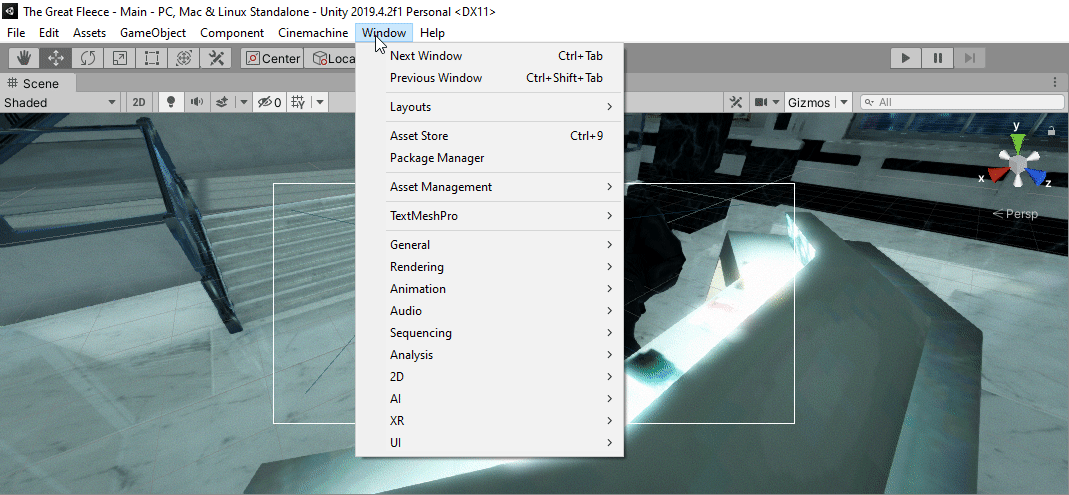Open grid settings dropdown arrow
Screen dimensions: 1069x495
click(319, 102)
